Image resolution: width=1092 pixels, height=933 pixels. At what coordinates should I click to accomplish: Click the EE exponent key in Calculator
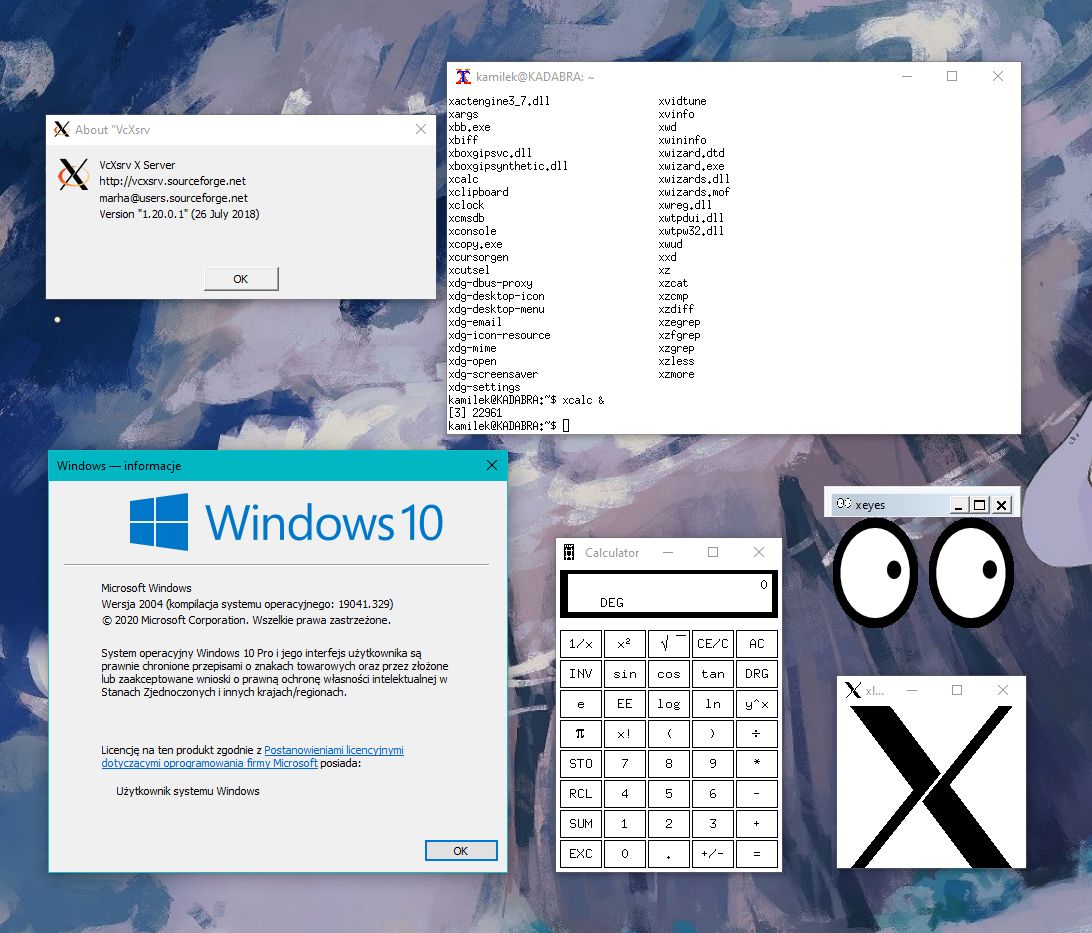pos(625,704)
